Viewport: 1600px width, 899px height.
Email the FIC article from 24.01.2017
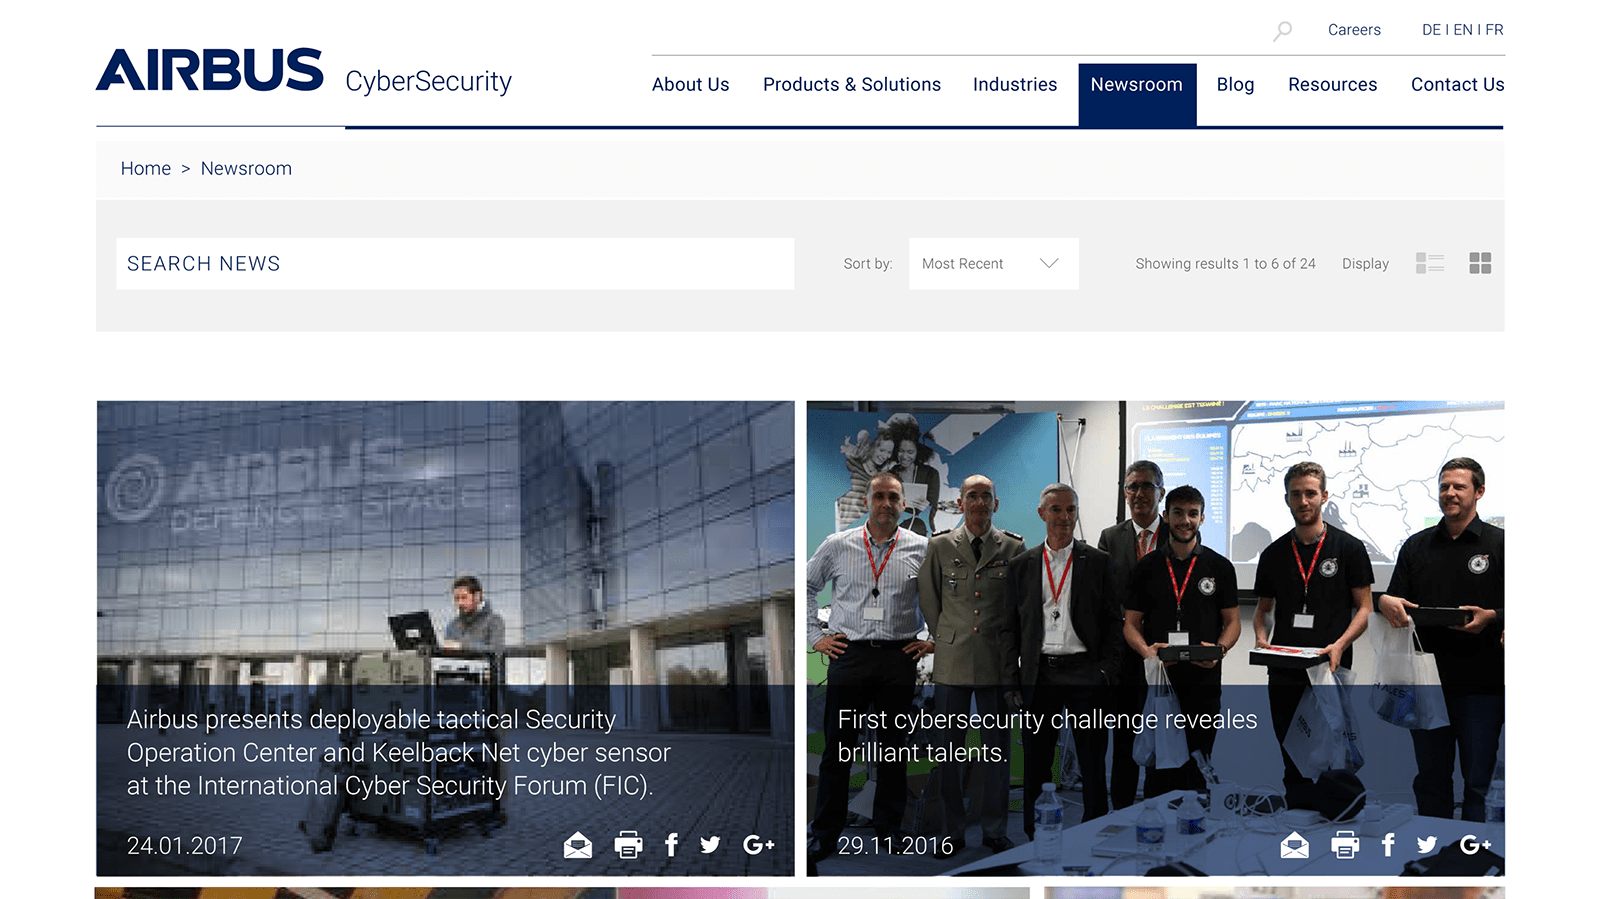[578, 846]
